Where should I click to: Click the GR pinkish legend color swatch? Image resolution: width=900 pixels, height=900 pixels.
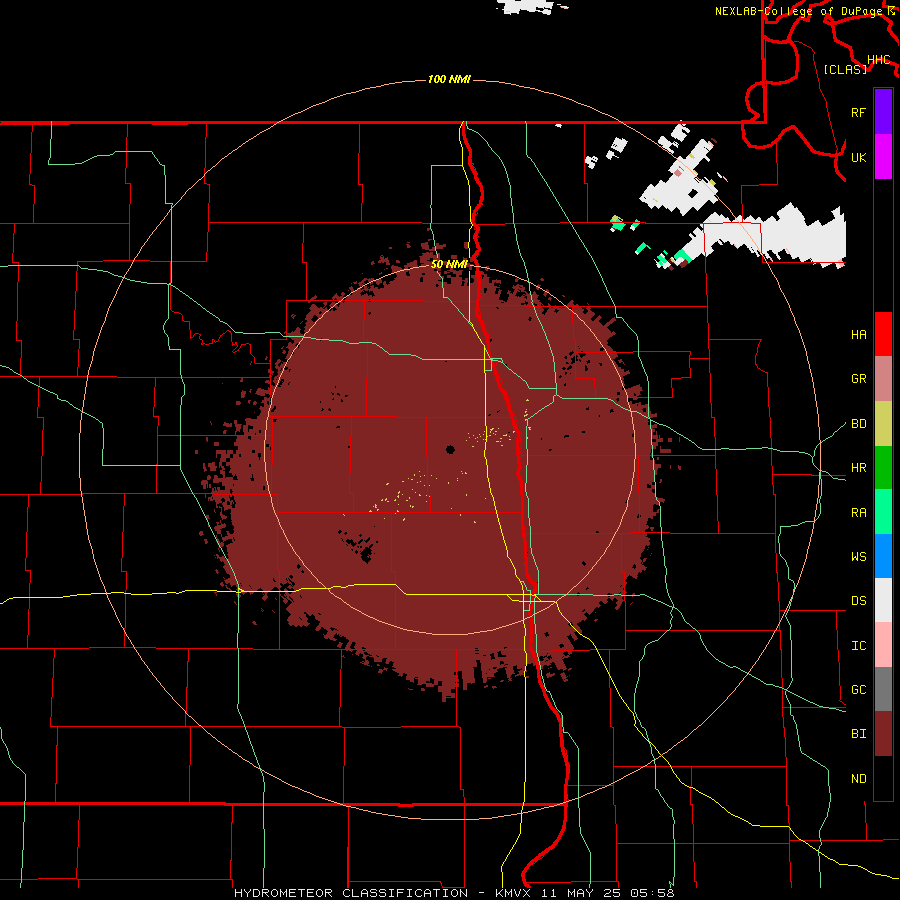pyautogui.click(x=883, y=379)
